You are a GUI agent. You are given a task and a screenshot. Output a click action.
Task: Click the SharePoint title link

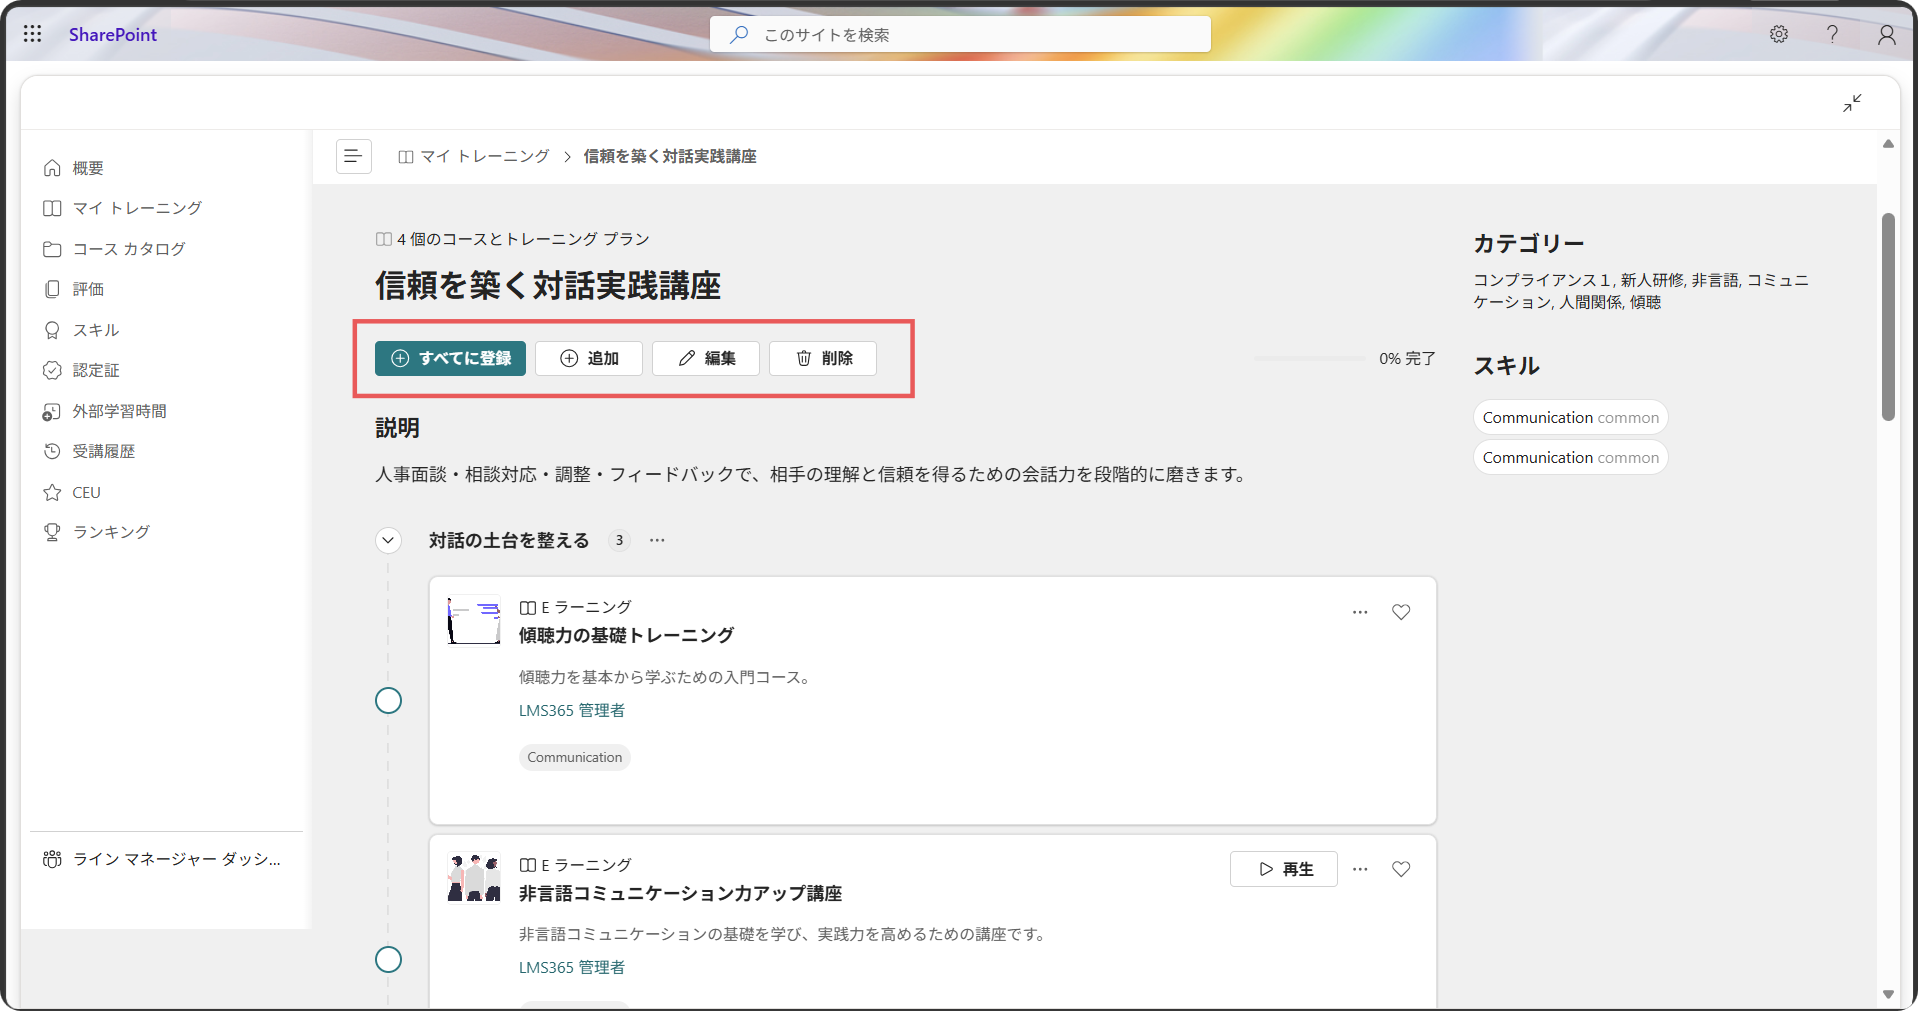pos(113,34)
